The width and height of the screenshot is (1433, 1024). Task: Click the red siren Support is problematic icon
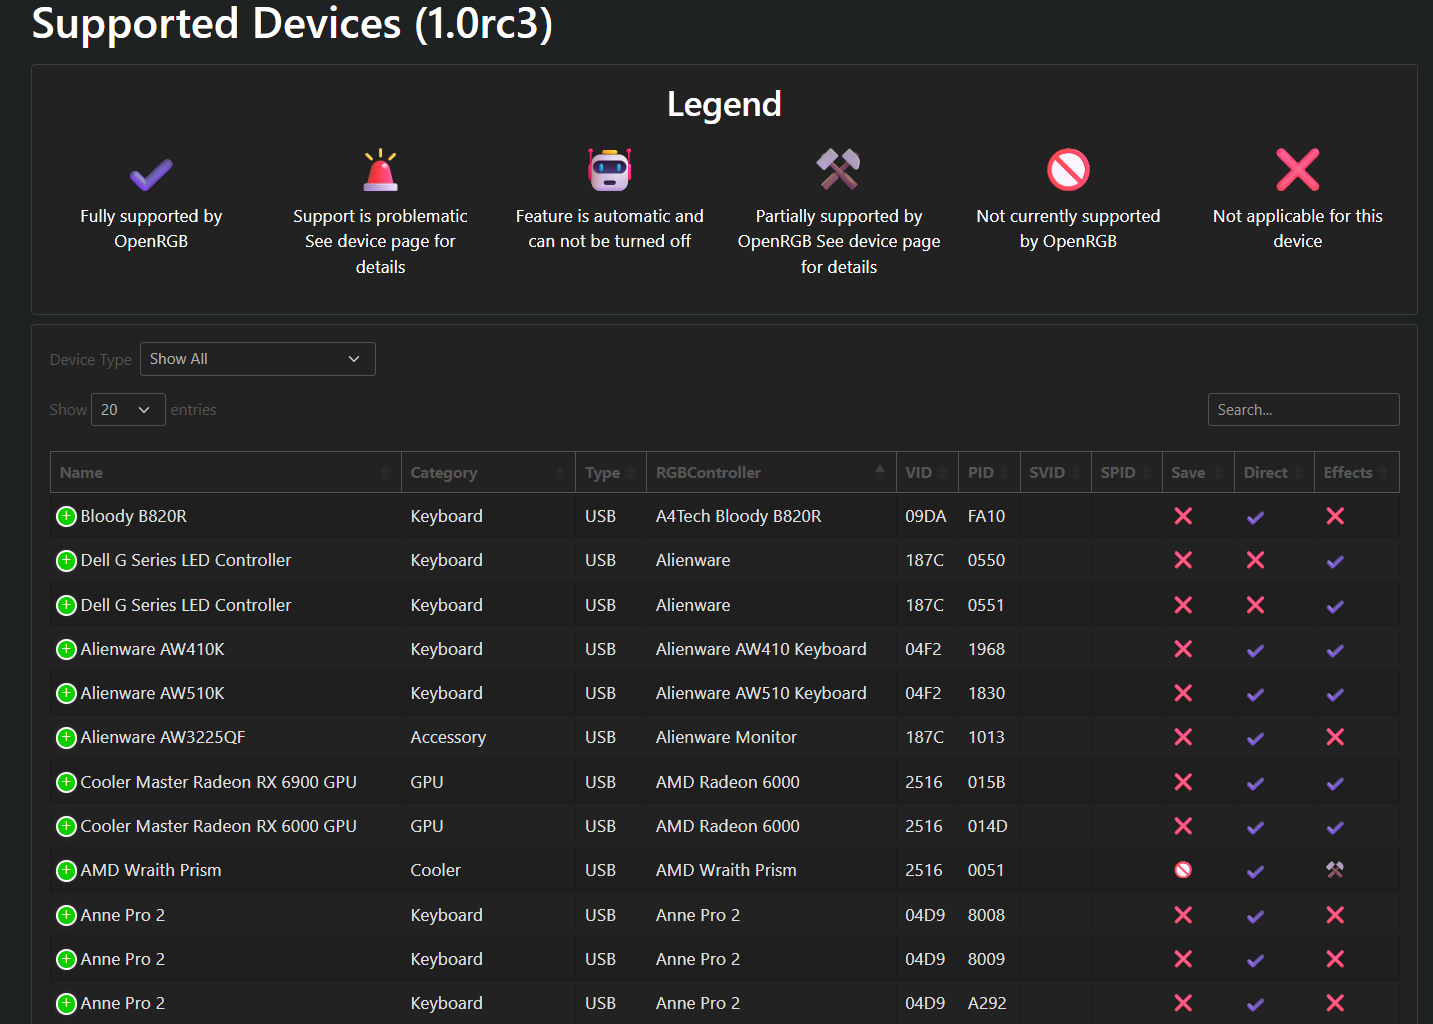click(x=380, y=170)
